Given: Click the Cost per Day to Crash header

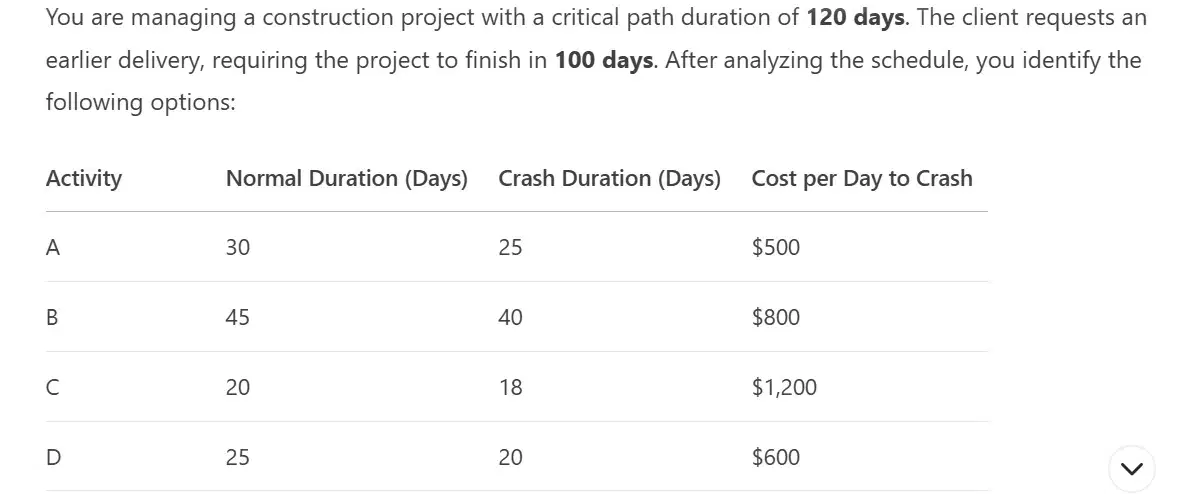Looking at the screenshot, I should pyautogui.click(x=862, y=178).
